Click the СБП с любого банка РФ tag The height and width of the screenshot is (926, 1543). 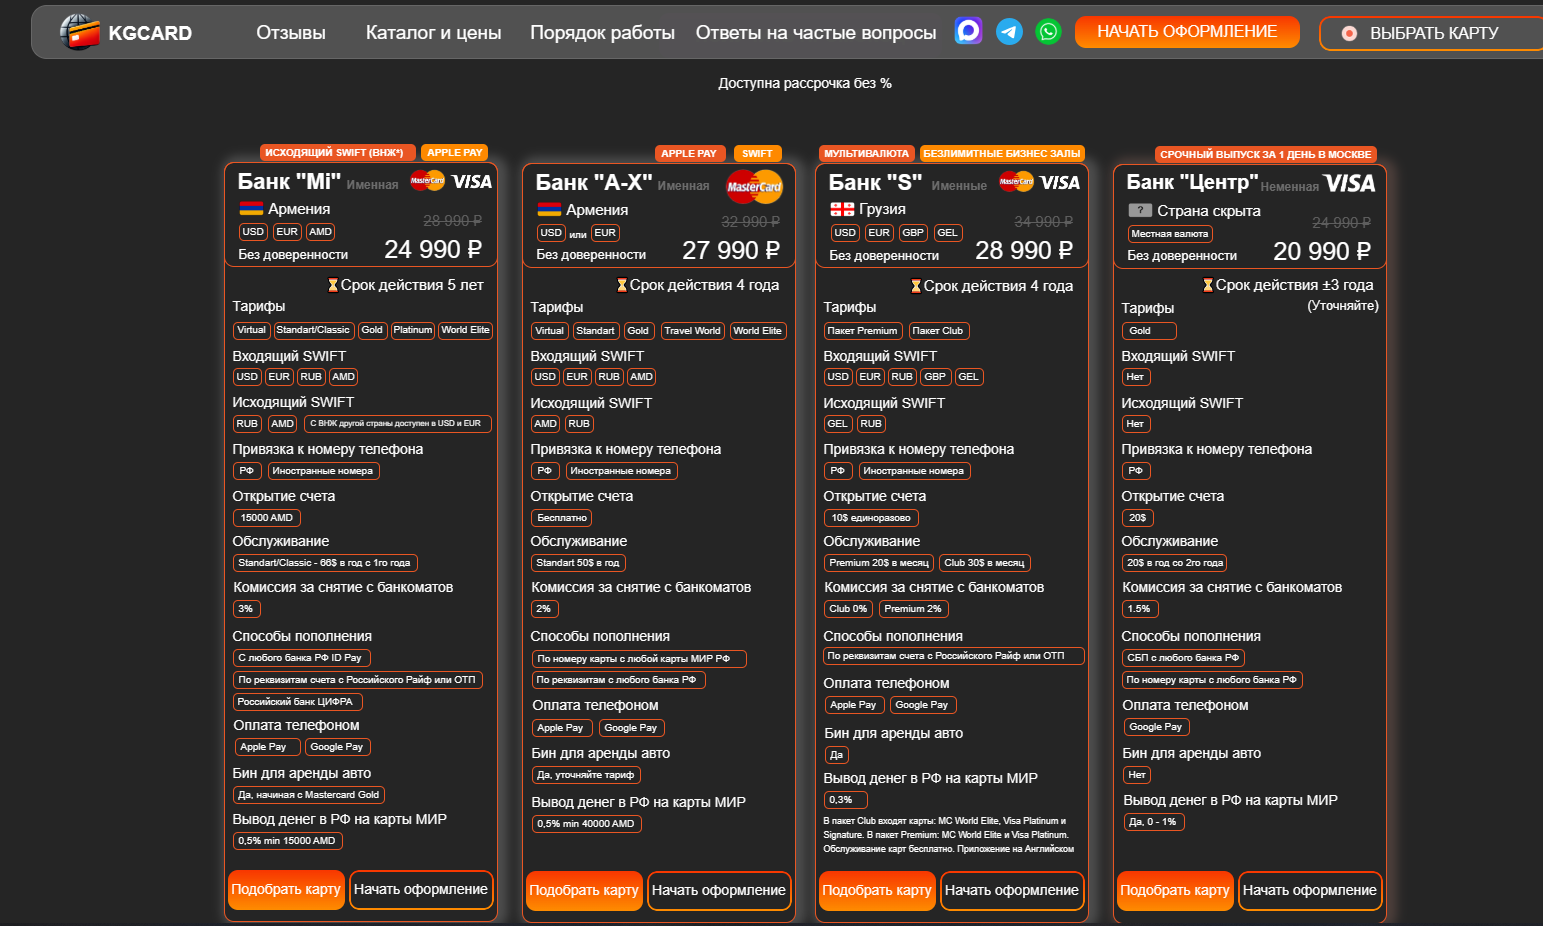click(x=1183, y=658)
